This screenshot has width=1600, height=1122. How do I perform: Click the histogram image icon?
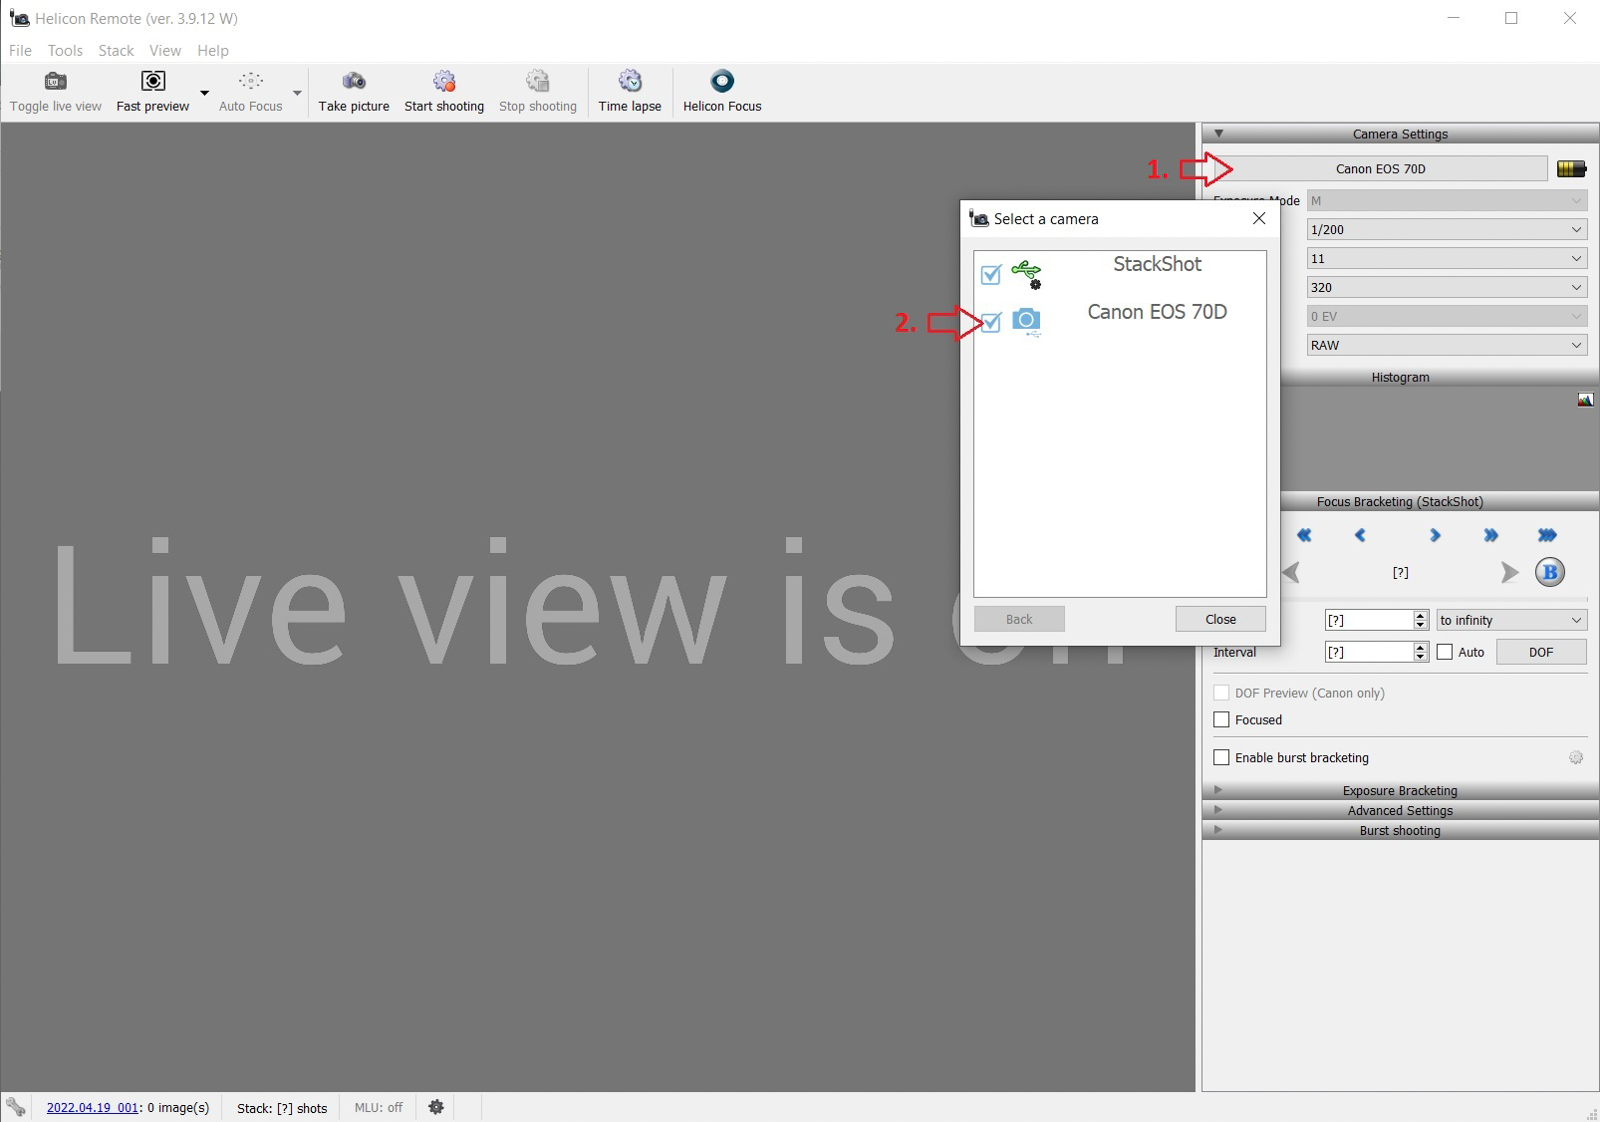1585,400
